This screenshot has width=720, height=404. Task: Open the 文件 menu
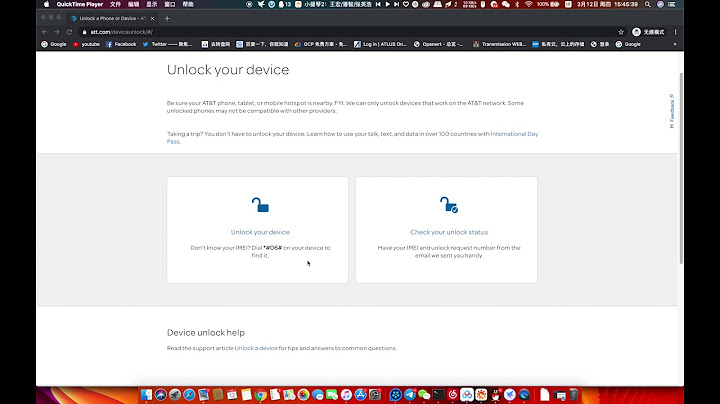115,4
